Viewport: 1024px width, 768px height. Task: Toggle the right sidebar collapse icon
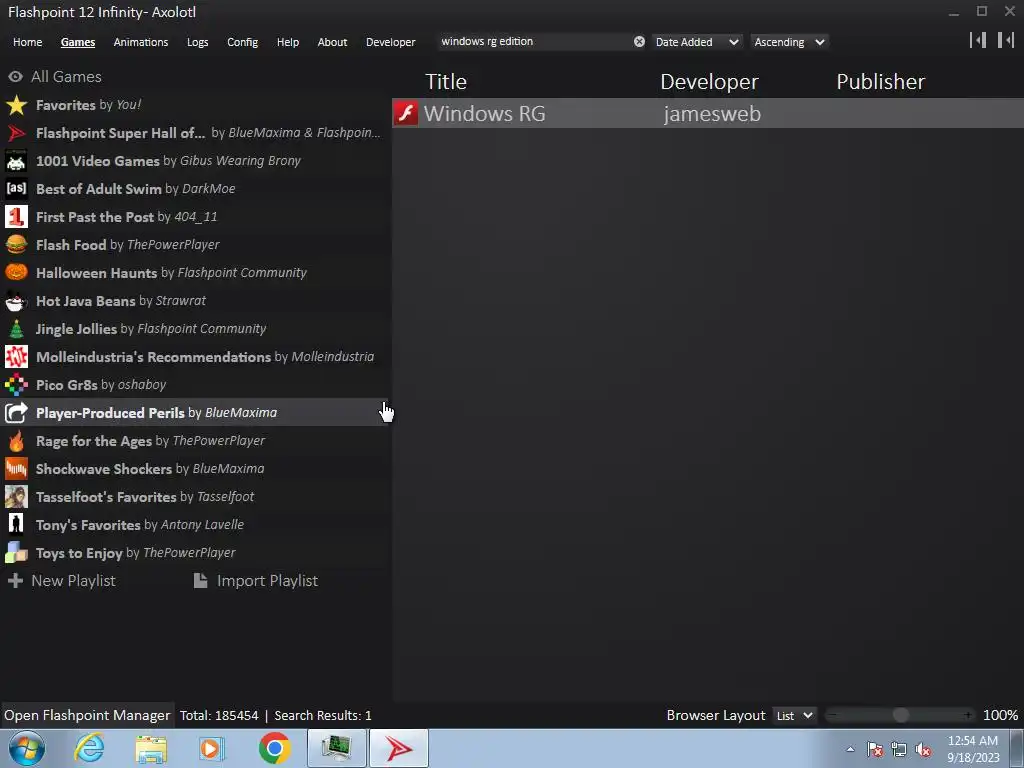point(1006,40)
